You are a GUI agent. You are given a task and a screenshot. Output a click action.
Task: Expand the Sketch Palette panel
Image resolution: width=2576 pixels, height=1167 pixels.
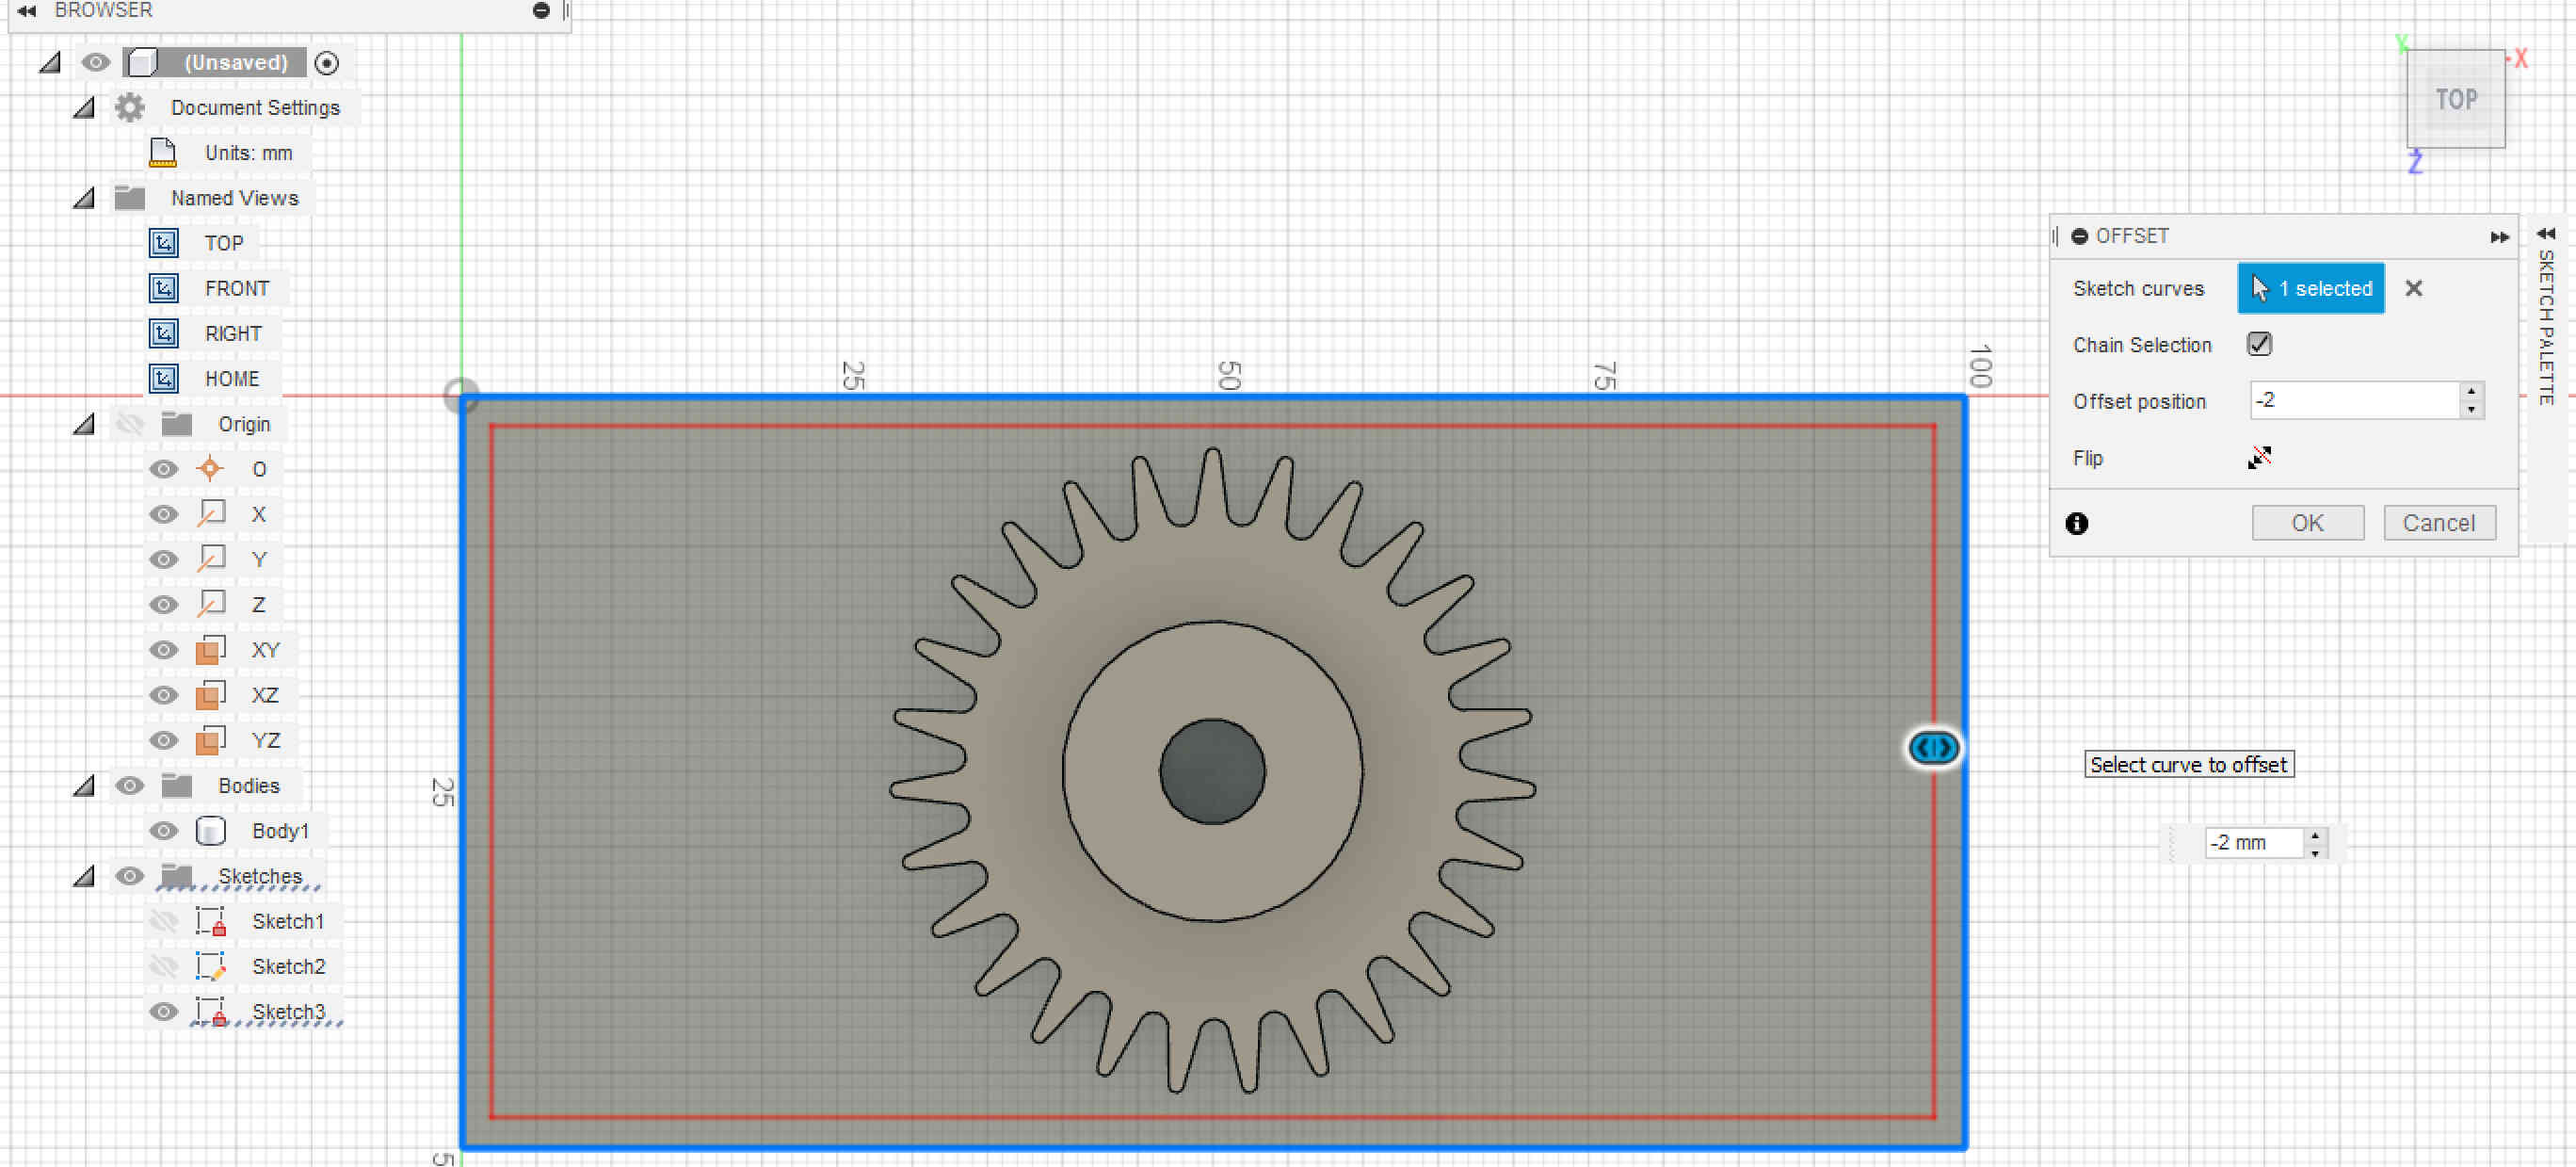(x=2545, y=234)
